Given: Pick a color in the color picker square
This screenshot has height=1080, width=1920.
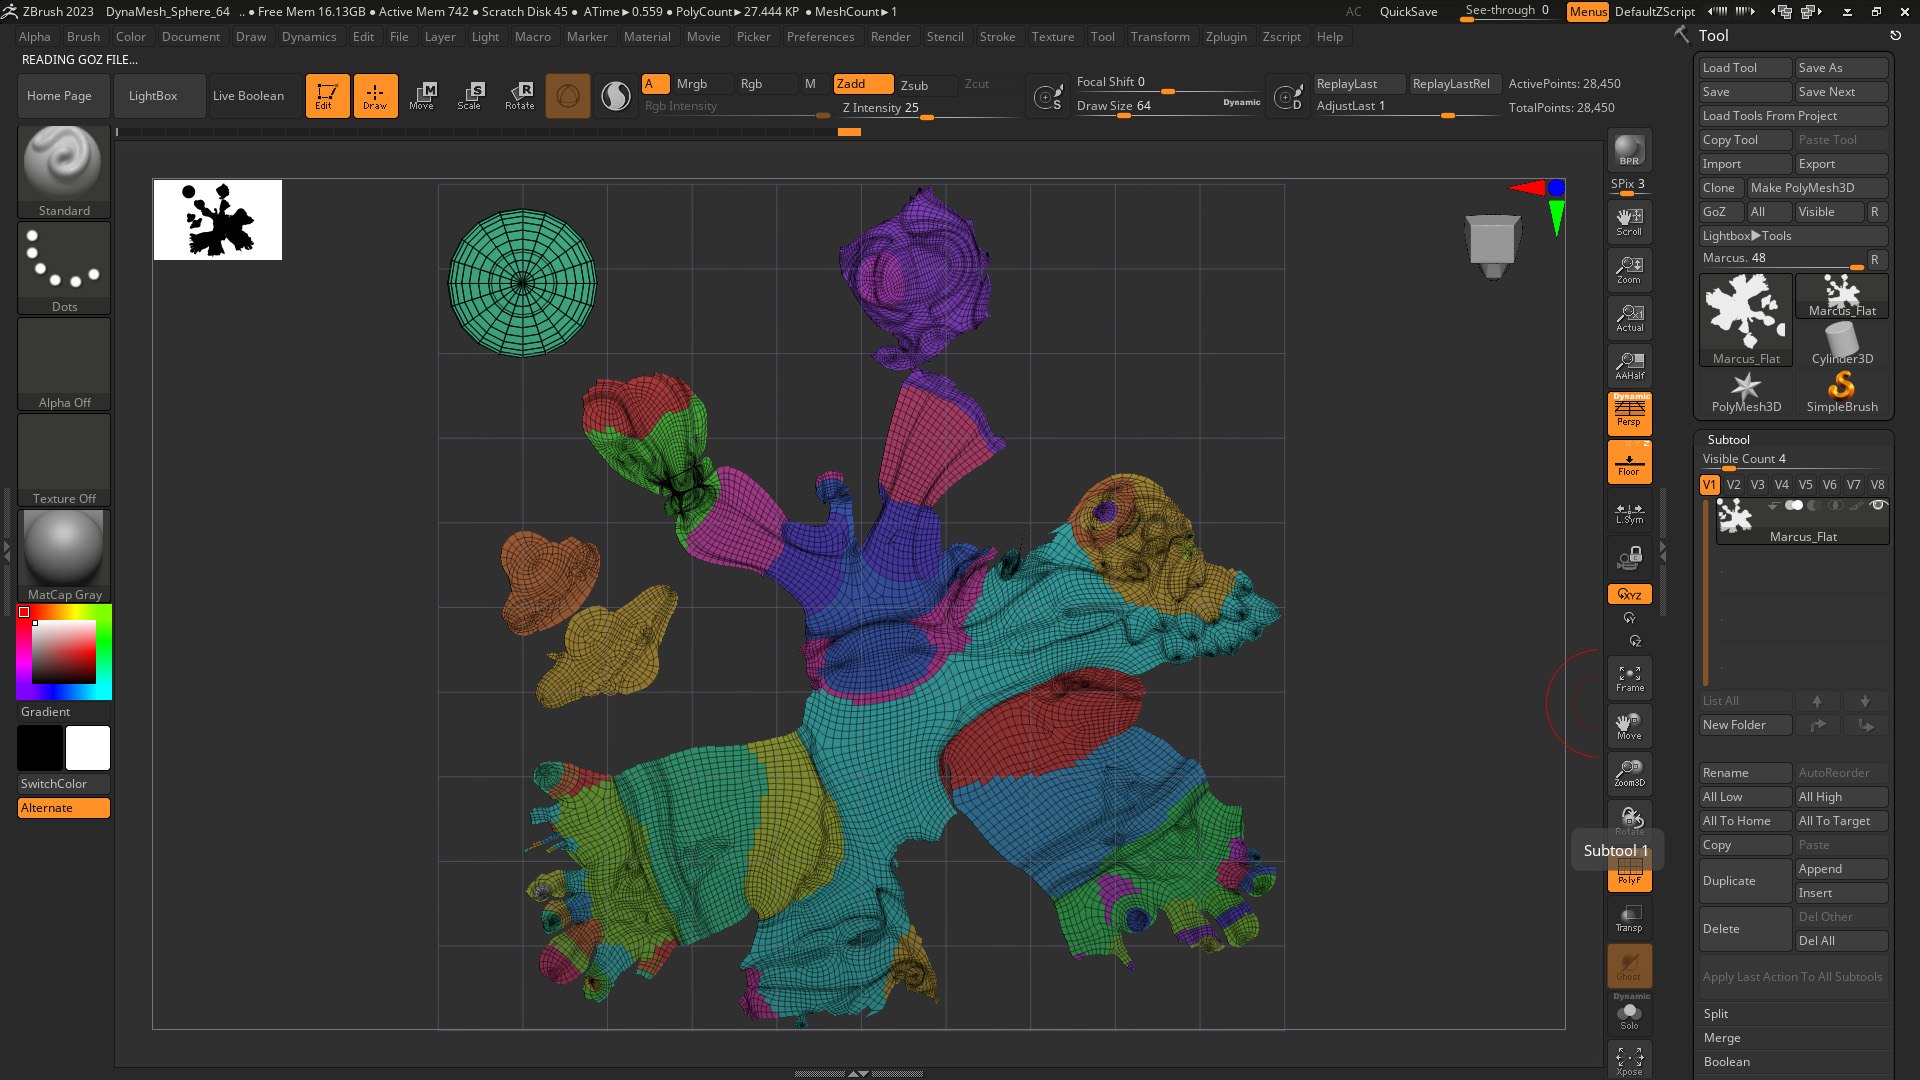Looking at the screenshot, I should (x=64, y=651).
